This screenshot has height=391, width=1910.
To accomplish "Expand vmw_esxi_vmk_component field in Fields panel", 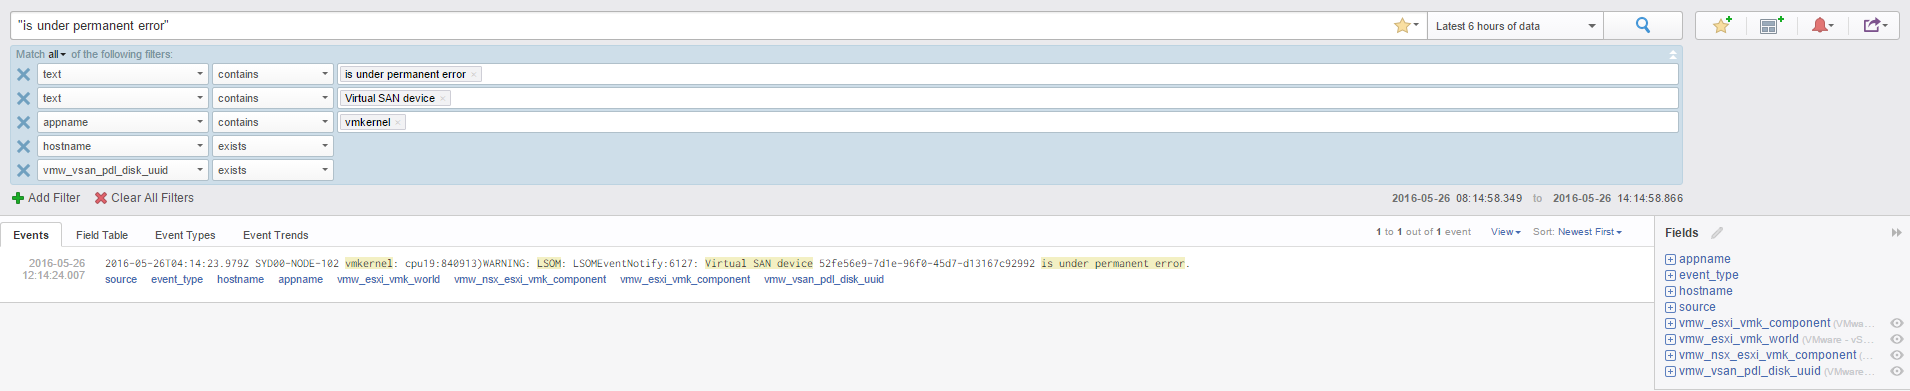I will 1670,323.
